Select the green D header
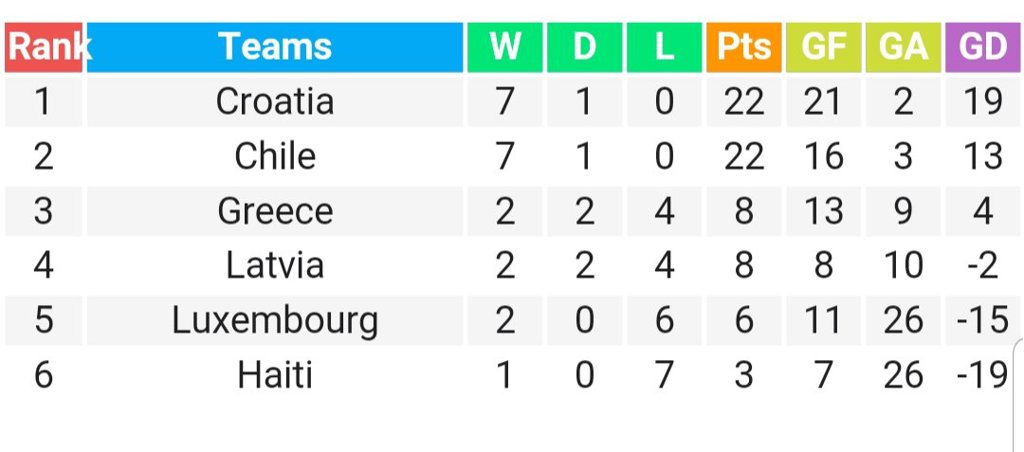Screen dimensions: 1024x452 pos(584,47)
